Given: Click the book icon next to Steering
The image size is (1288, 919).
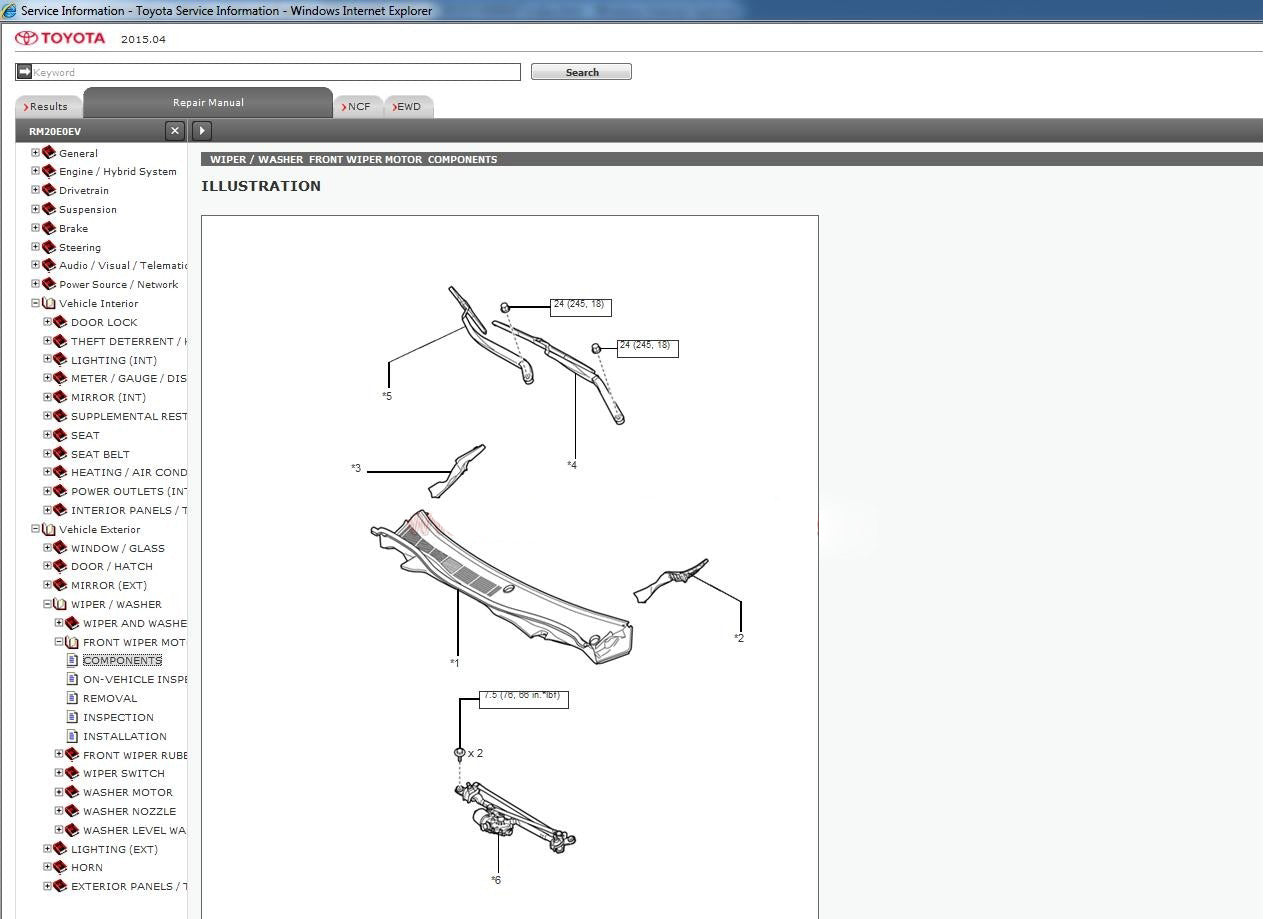Looking at the screenshot, I should point(48,247).
